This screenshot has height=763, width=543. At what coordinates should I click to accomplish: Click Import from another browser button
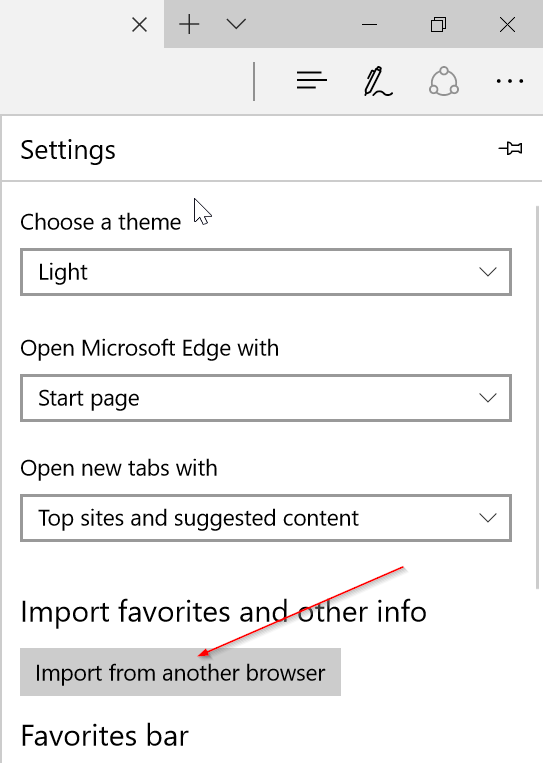coord(181,672)
